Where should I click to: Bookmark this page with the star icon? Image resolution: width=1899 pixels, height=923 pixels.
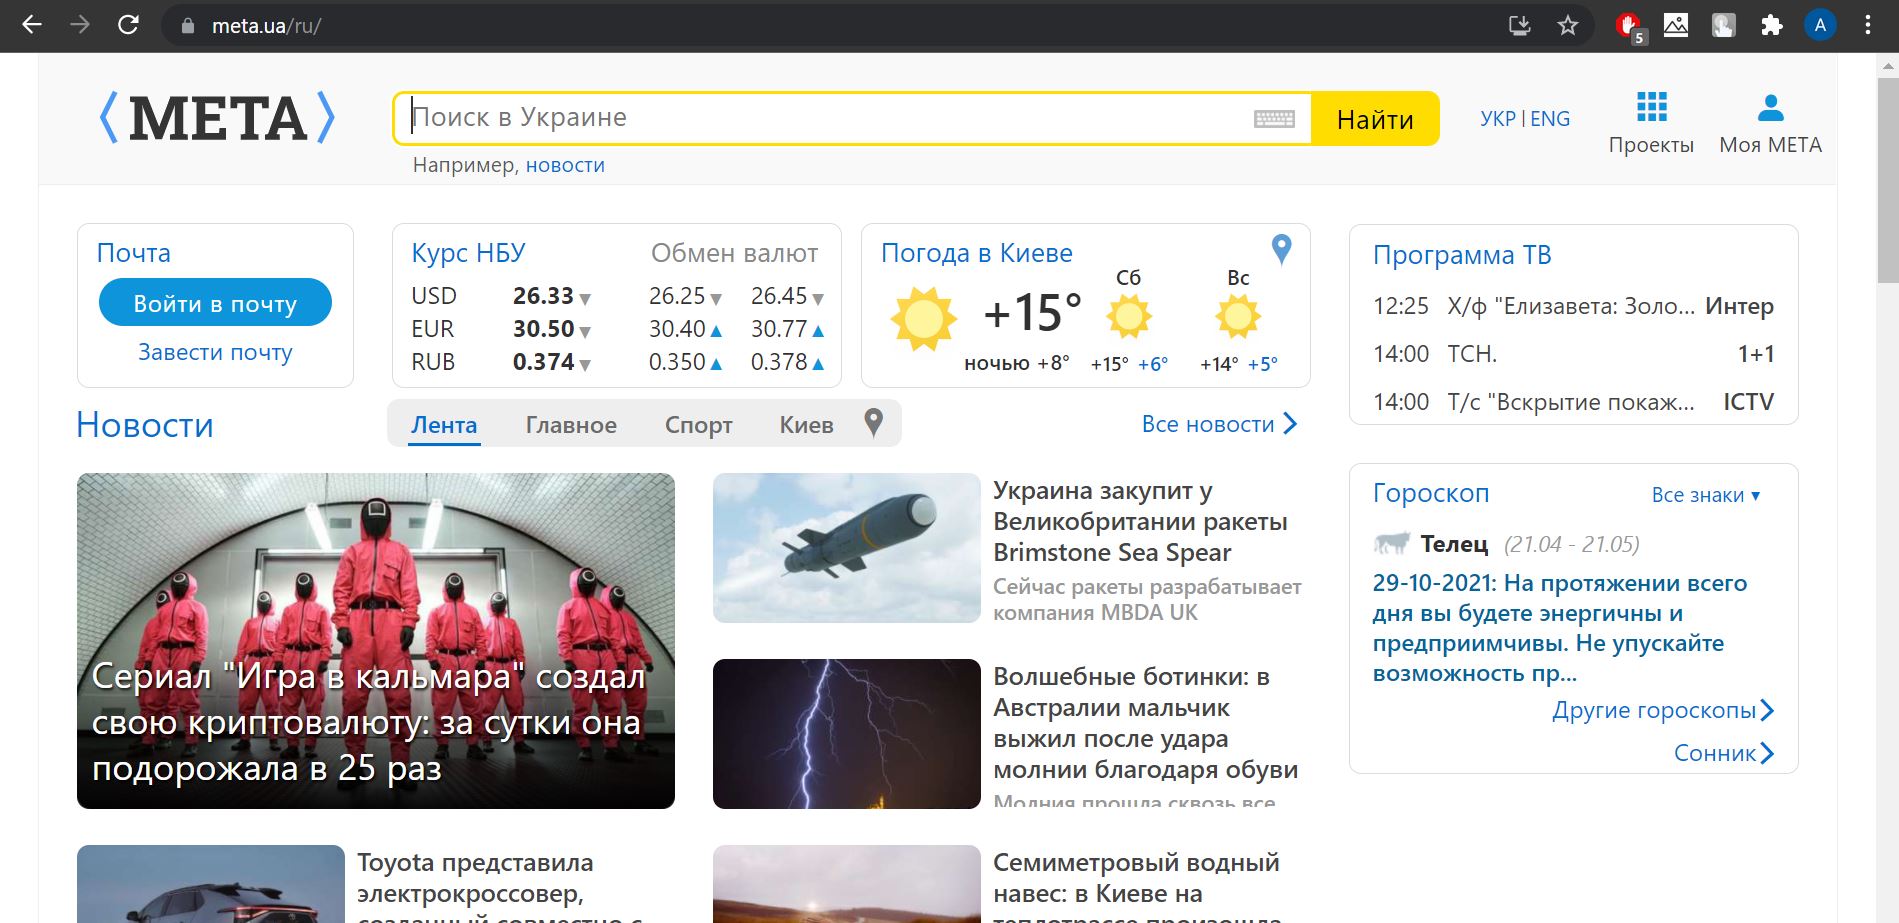[x=1568, y=25]
